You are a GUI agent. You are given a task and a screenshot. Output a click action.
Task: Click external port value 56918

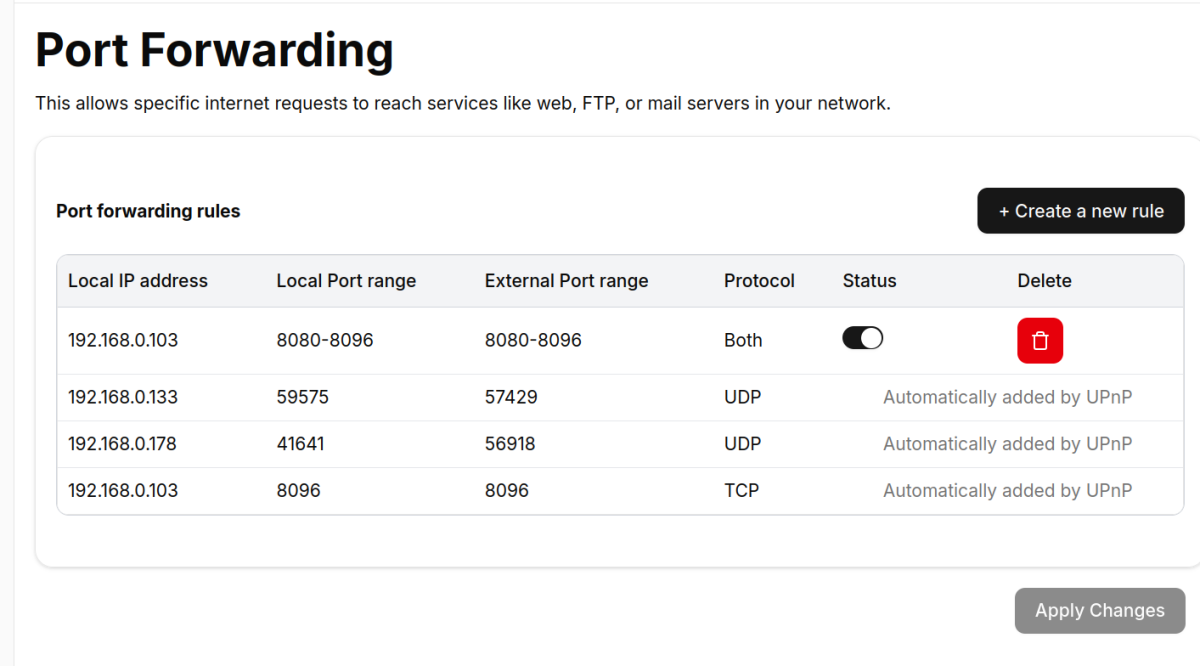coord(510,444)
